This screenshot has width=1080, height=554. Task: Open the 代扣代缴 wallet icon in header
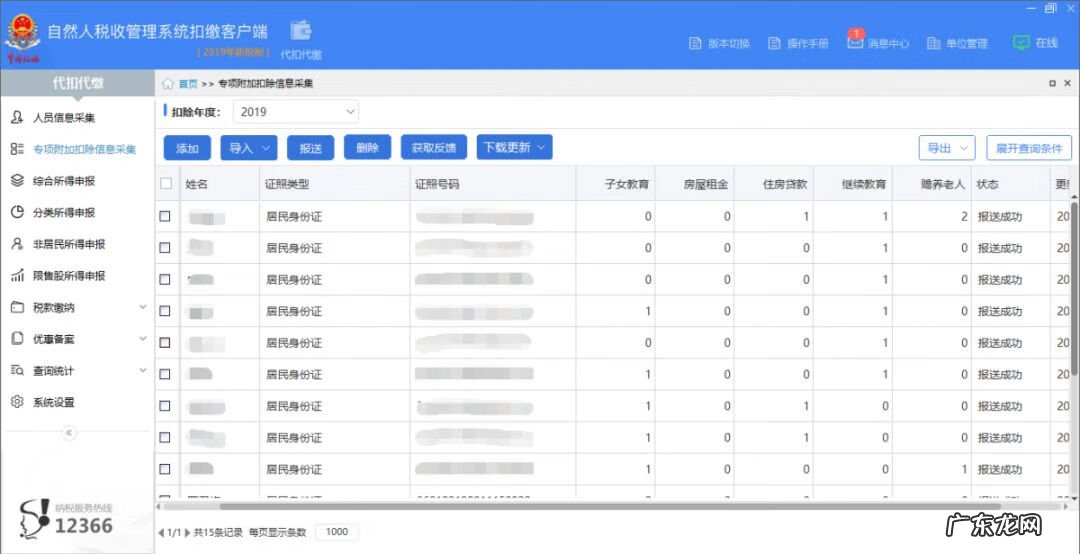point(301,31)
